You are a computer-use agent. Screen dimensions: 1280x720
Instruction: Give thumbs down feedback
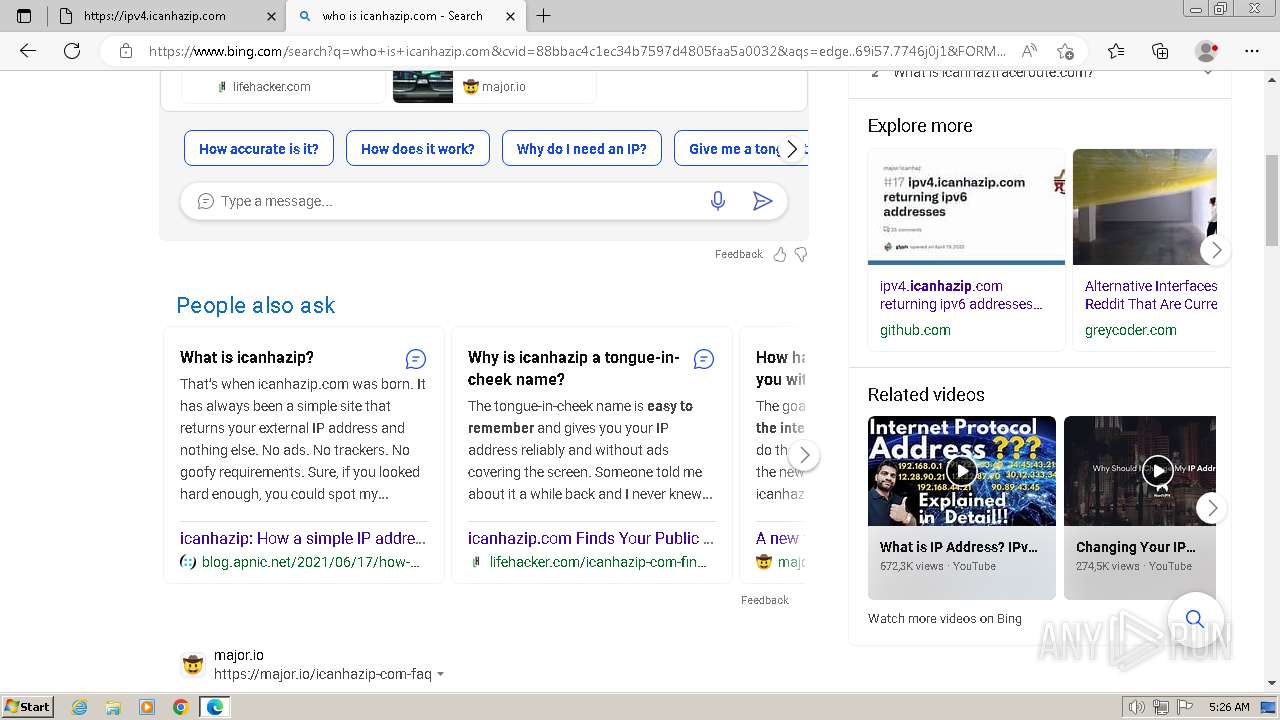[800, 254]
